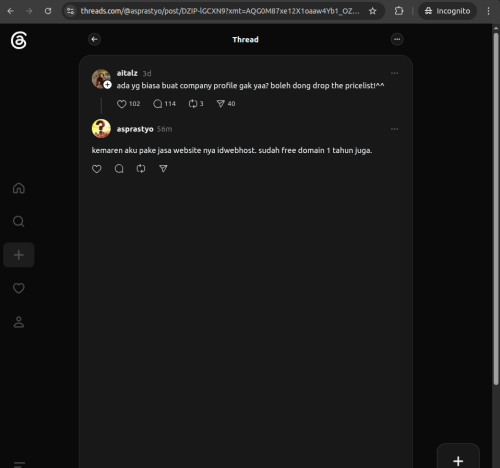
Task: Open aitalz's profile picture
Action: coord(101,79)
